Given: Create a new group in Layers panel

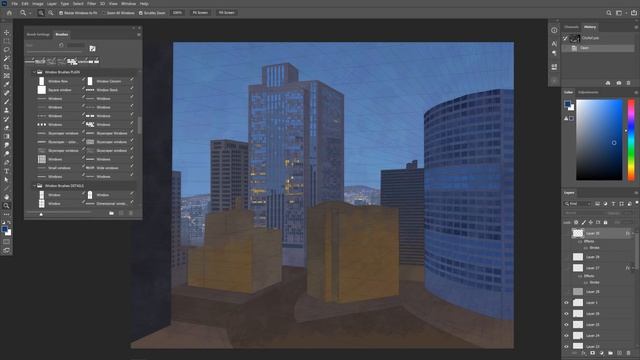Looking at the screenshot, I should point(611,353).
